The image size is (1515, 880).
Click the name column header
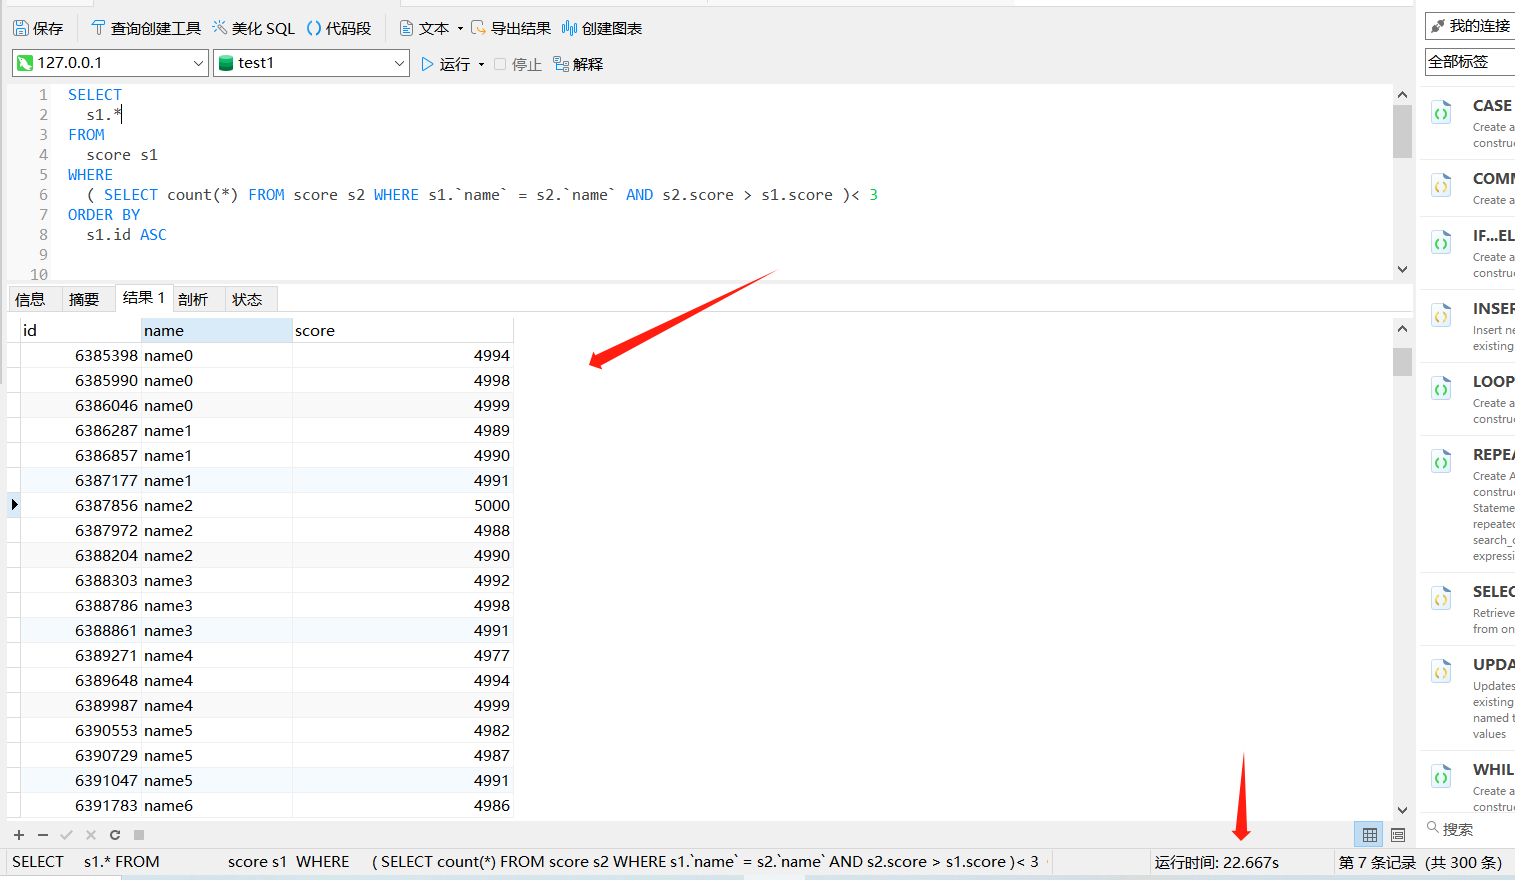pos(216,330)
